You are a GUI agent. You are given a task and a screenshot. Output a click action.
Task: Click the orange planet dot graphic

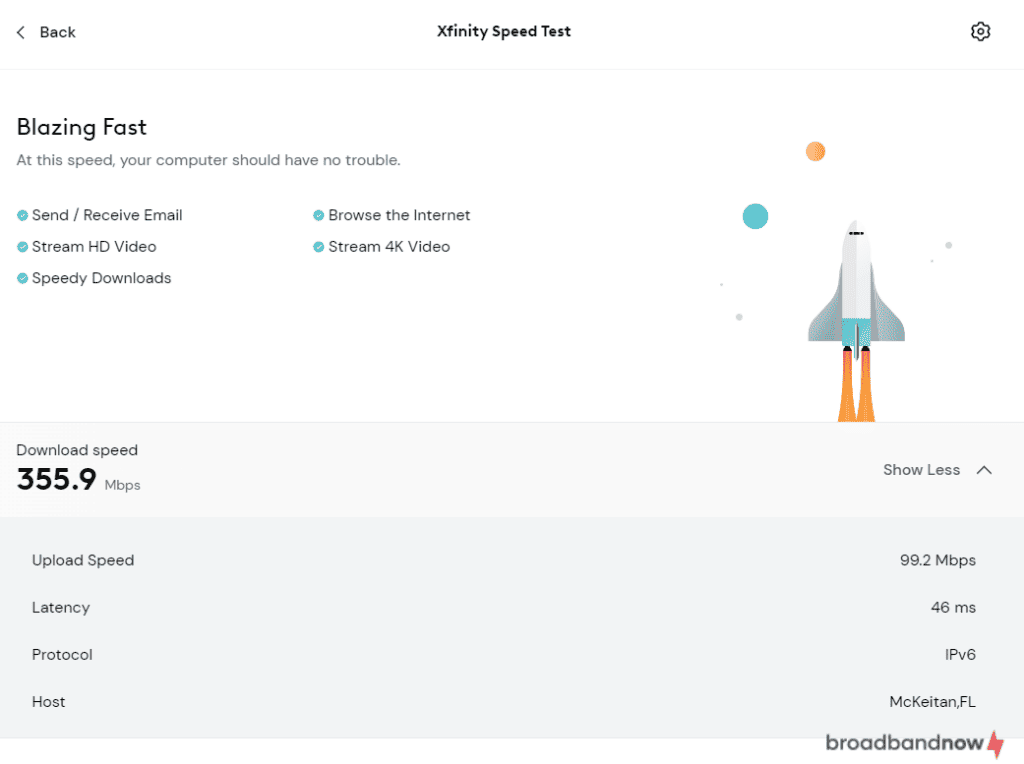coord(816,151)
